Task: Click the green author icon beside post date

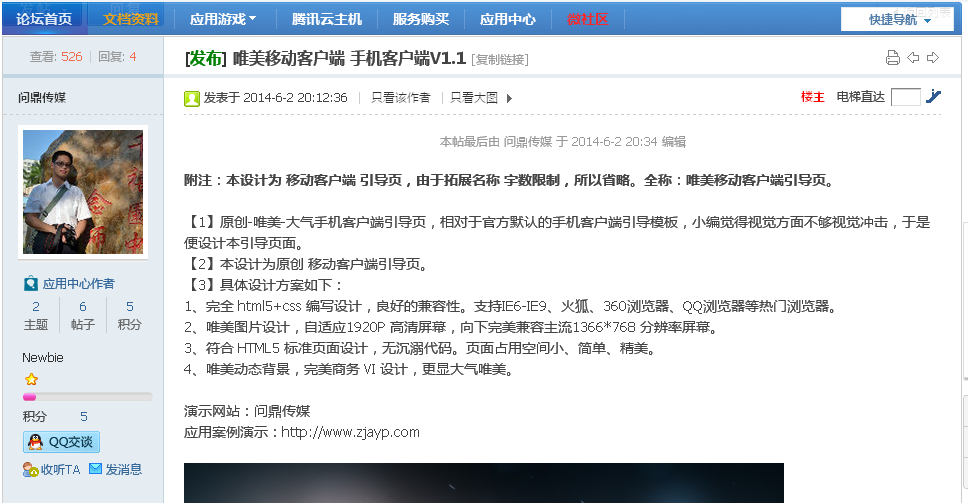Action: (x=191, y=98)
